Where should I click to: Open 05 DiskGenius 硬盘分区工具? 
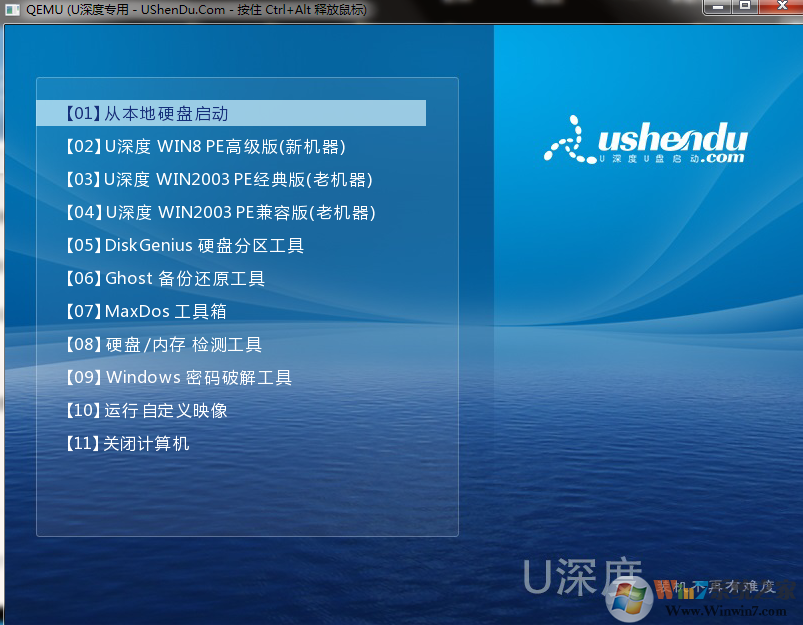[x=184, y=245]
